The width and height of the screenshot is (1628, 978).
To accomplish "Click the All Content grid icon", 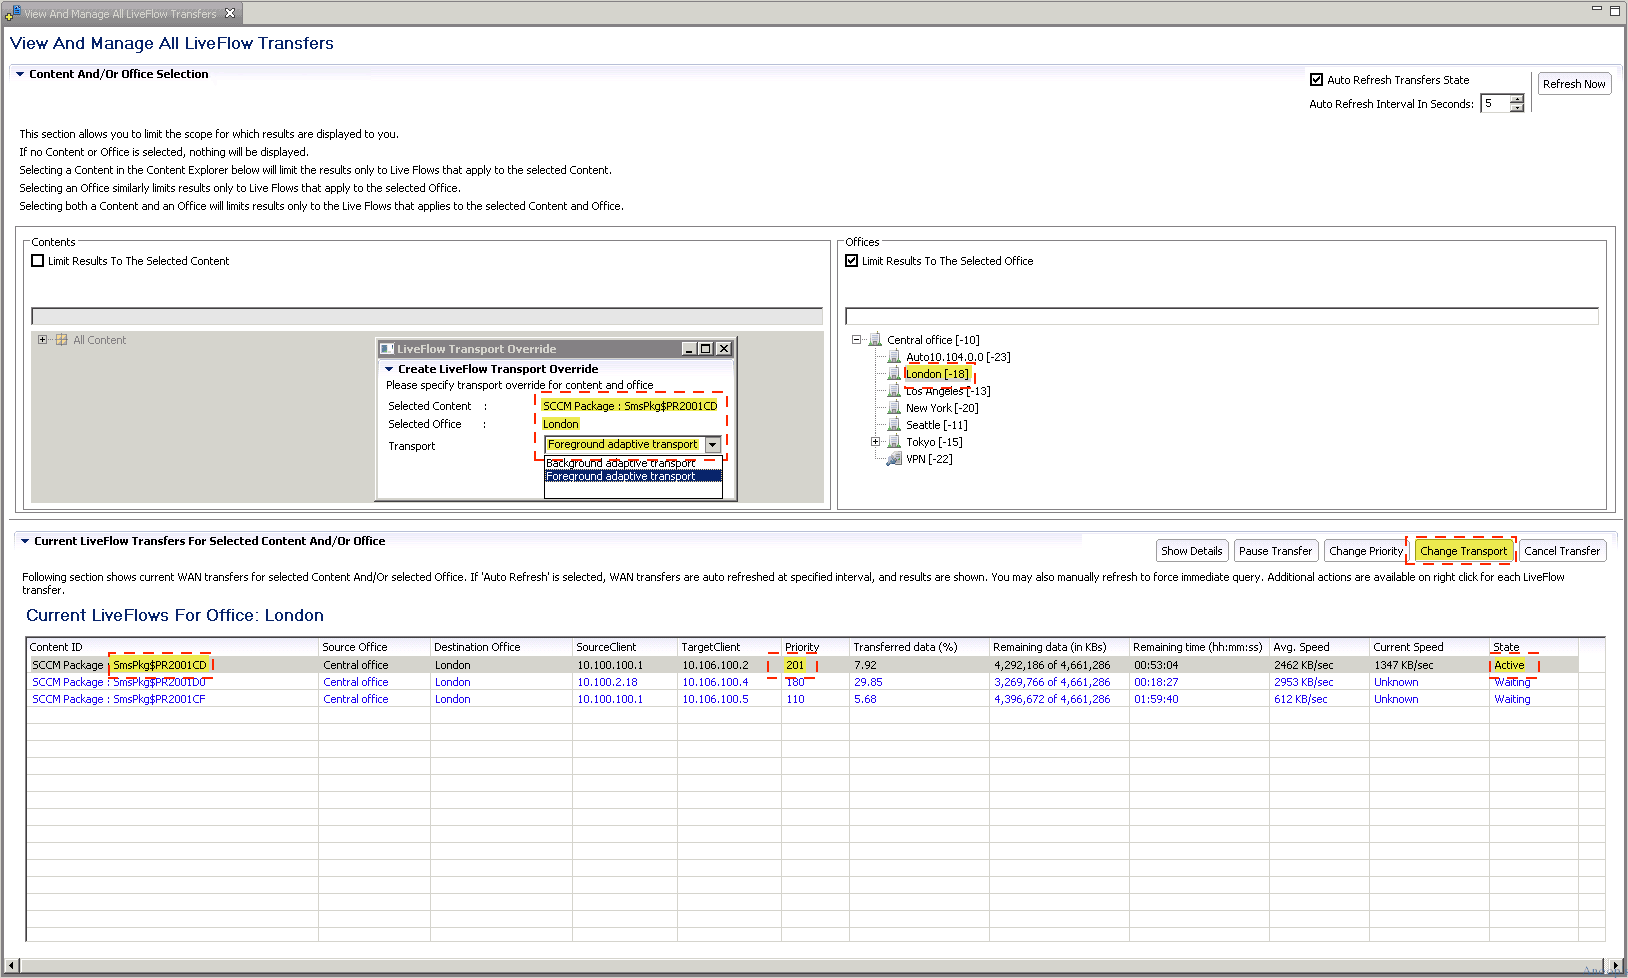I will pos(62,340).
